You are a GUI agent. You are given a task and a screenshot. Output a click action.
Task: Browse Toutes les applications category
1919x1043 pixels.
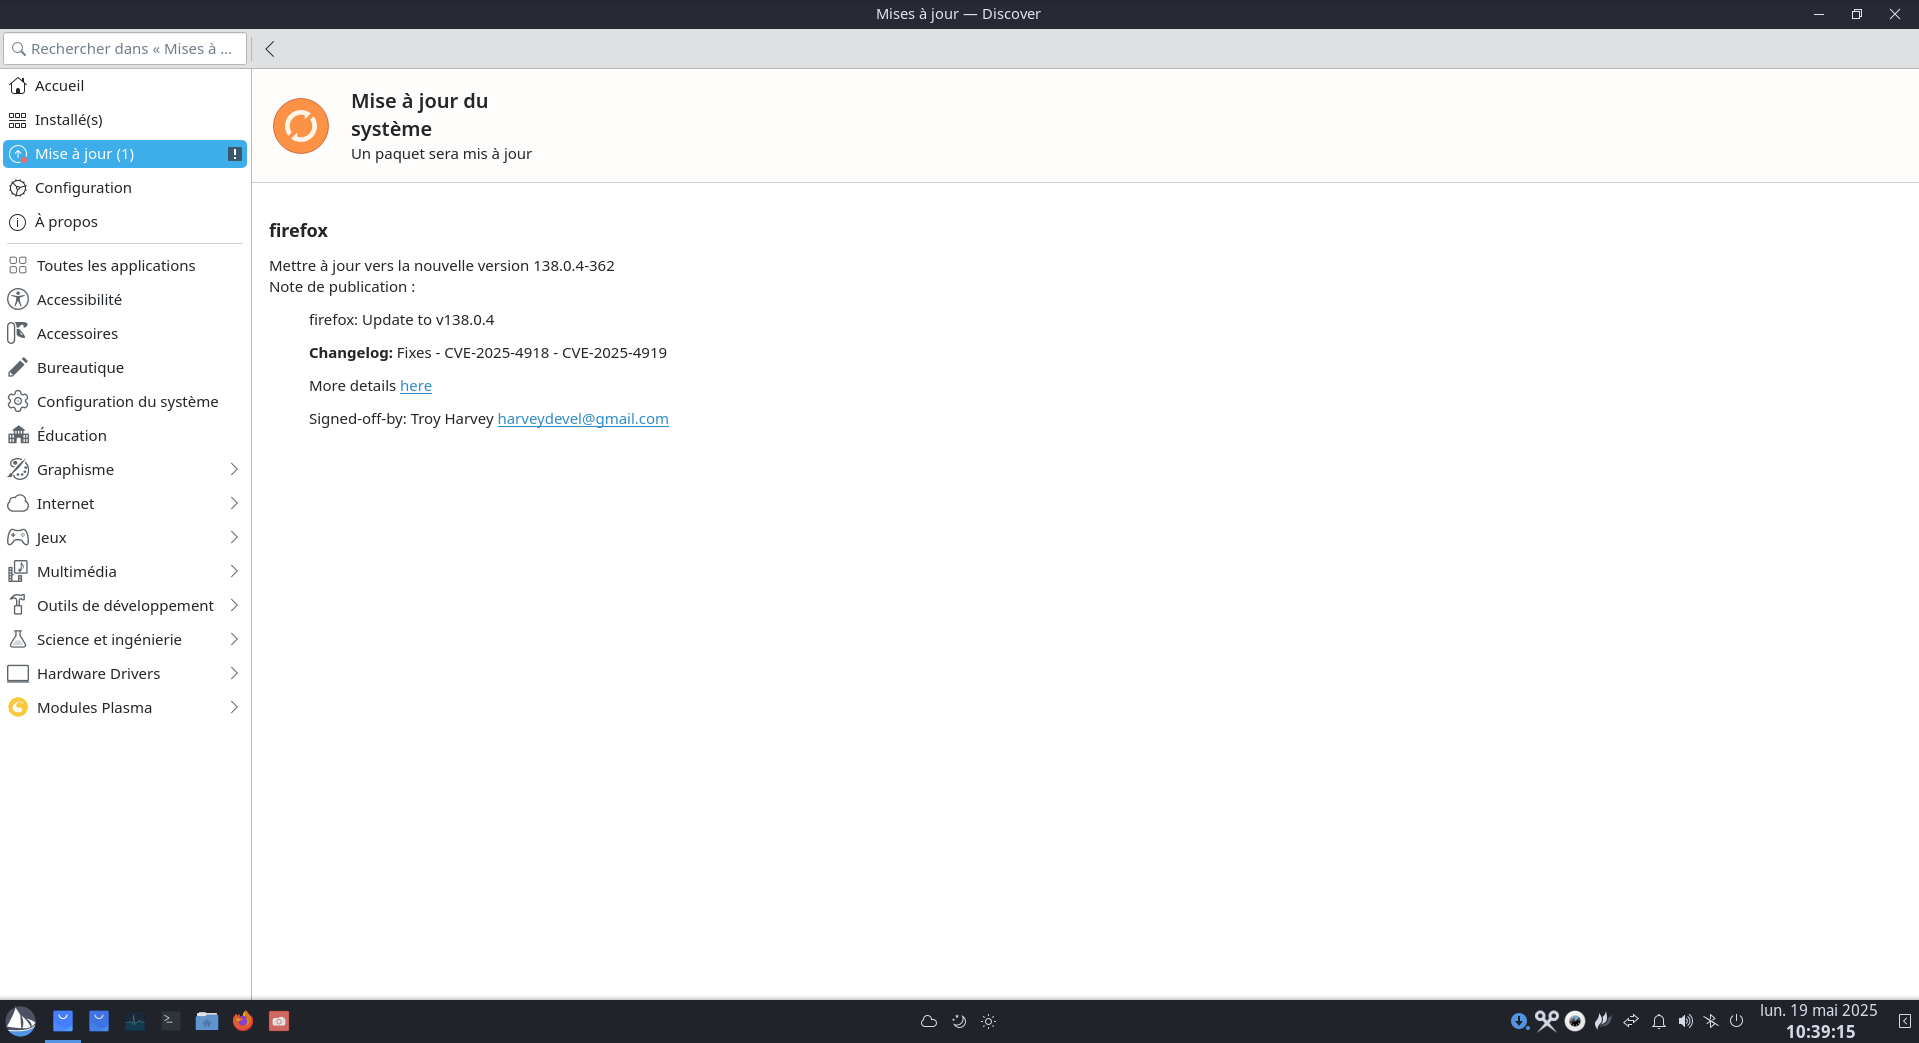coord(125,266)
